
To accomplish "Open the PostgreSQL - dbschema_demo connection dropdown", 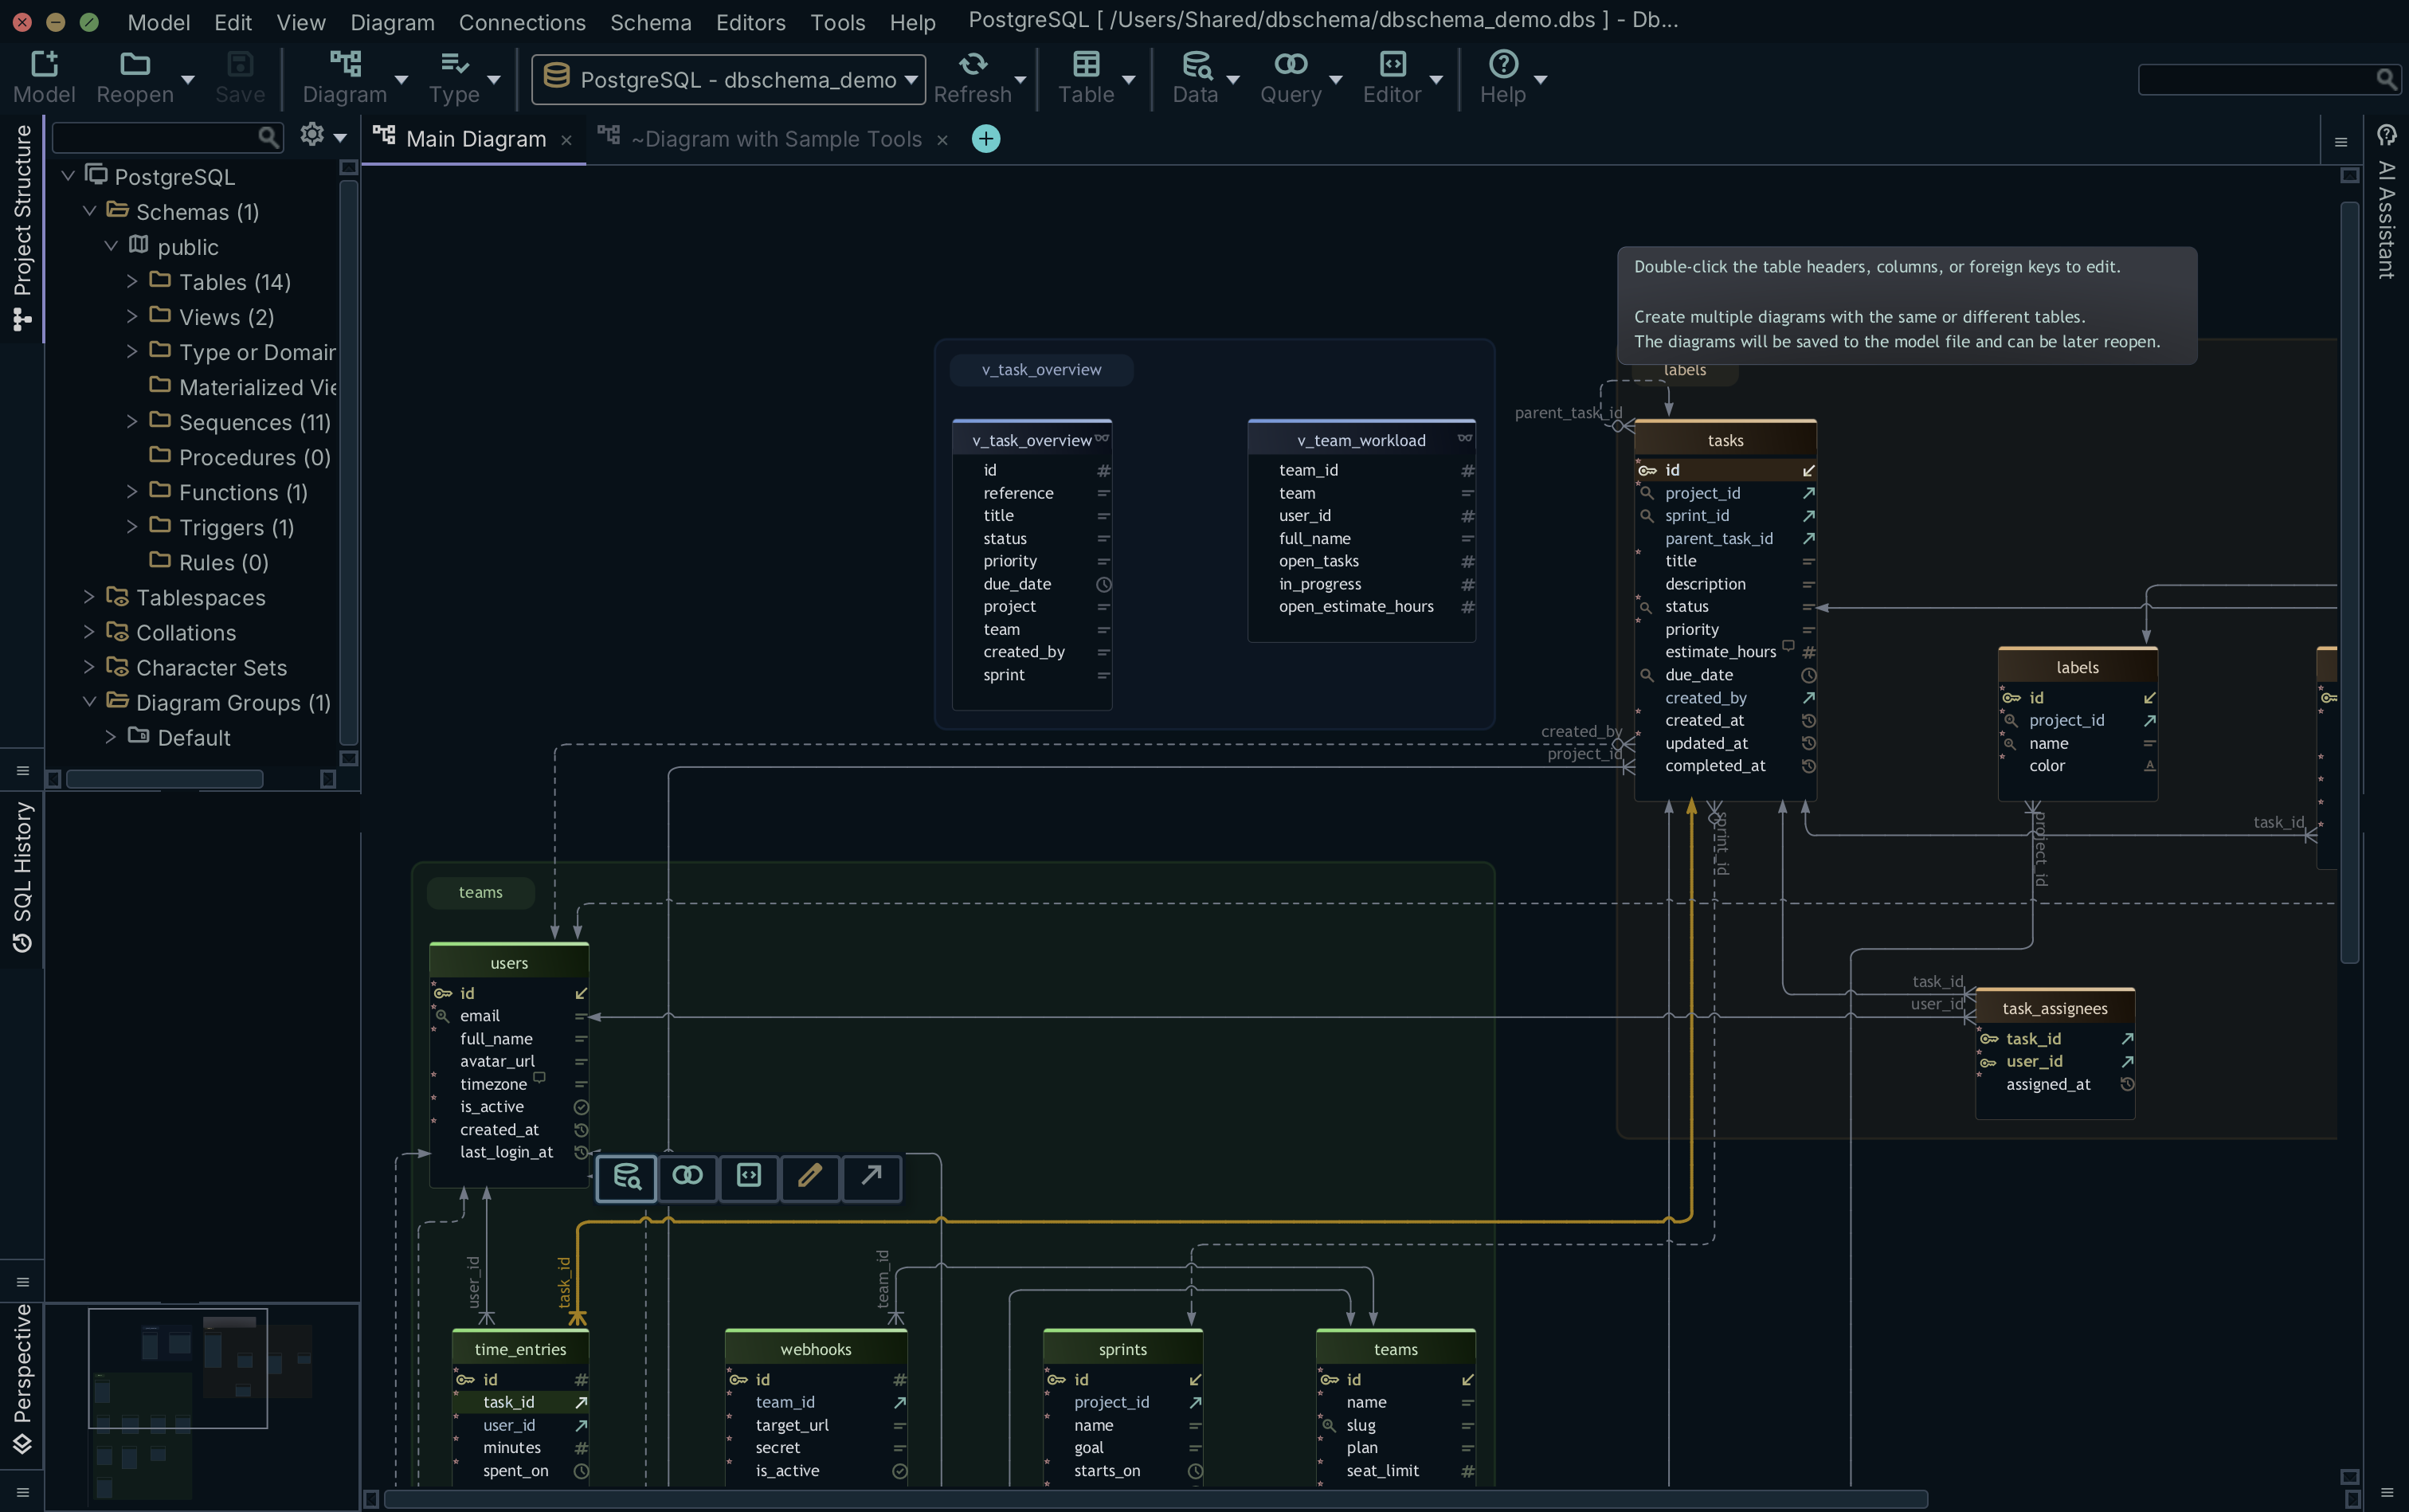I will click(x=728, y=79).
